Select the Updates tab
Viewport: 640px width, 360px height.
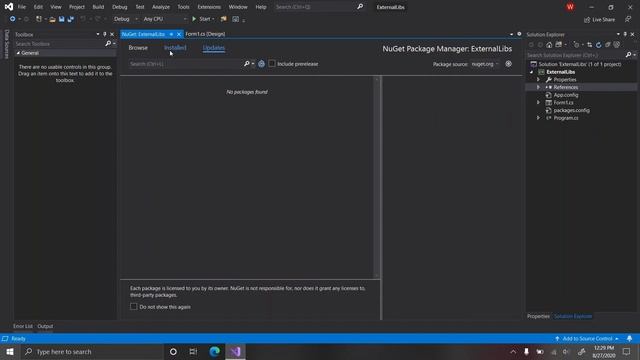point(214,48)
